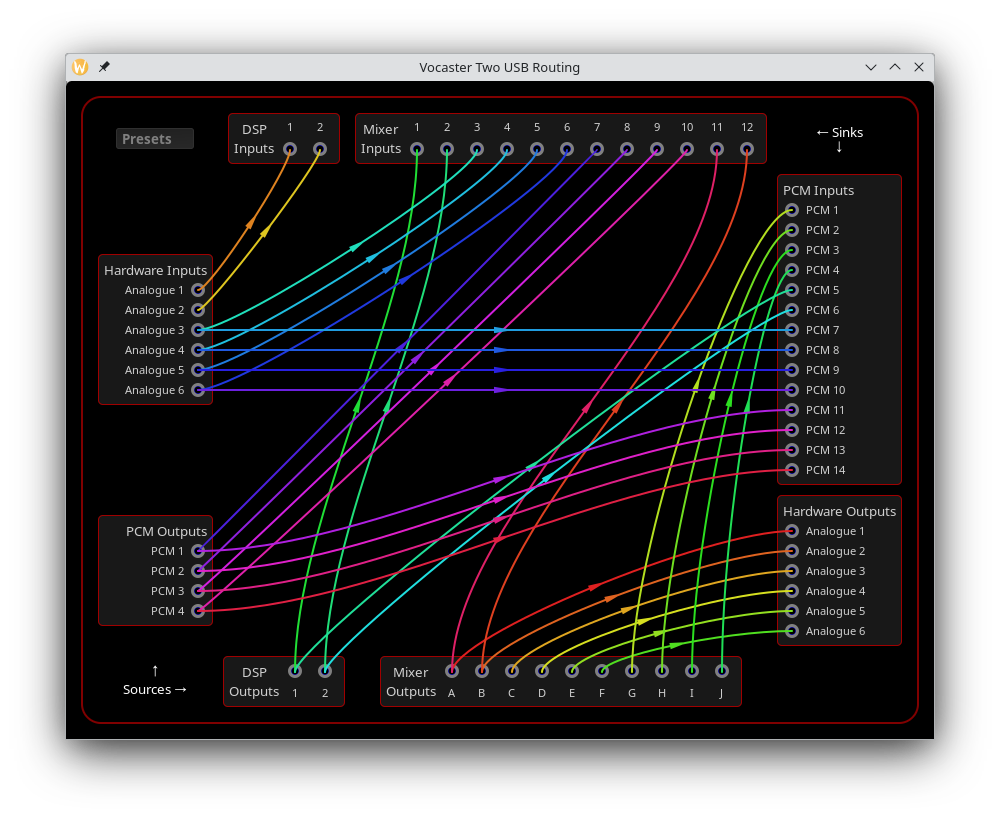The height and width of the screenshot is (818, 1001).
Task: Select the PCM 2 output socket
Action: 198,571
